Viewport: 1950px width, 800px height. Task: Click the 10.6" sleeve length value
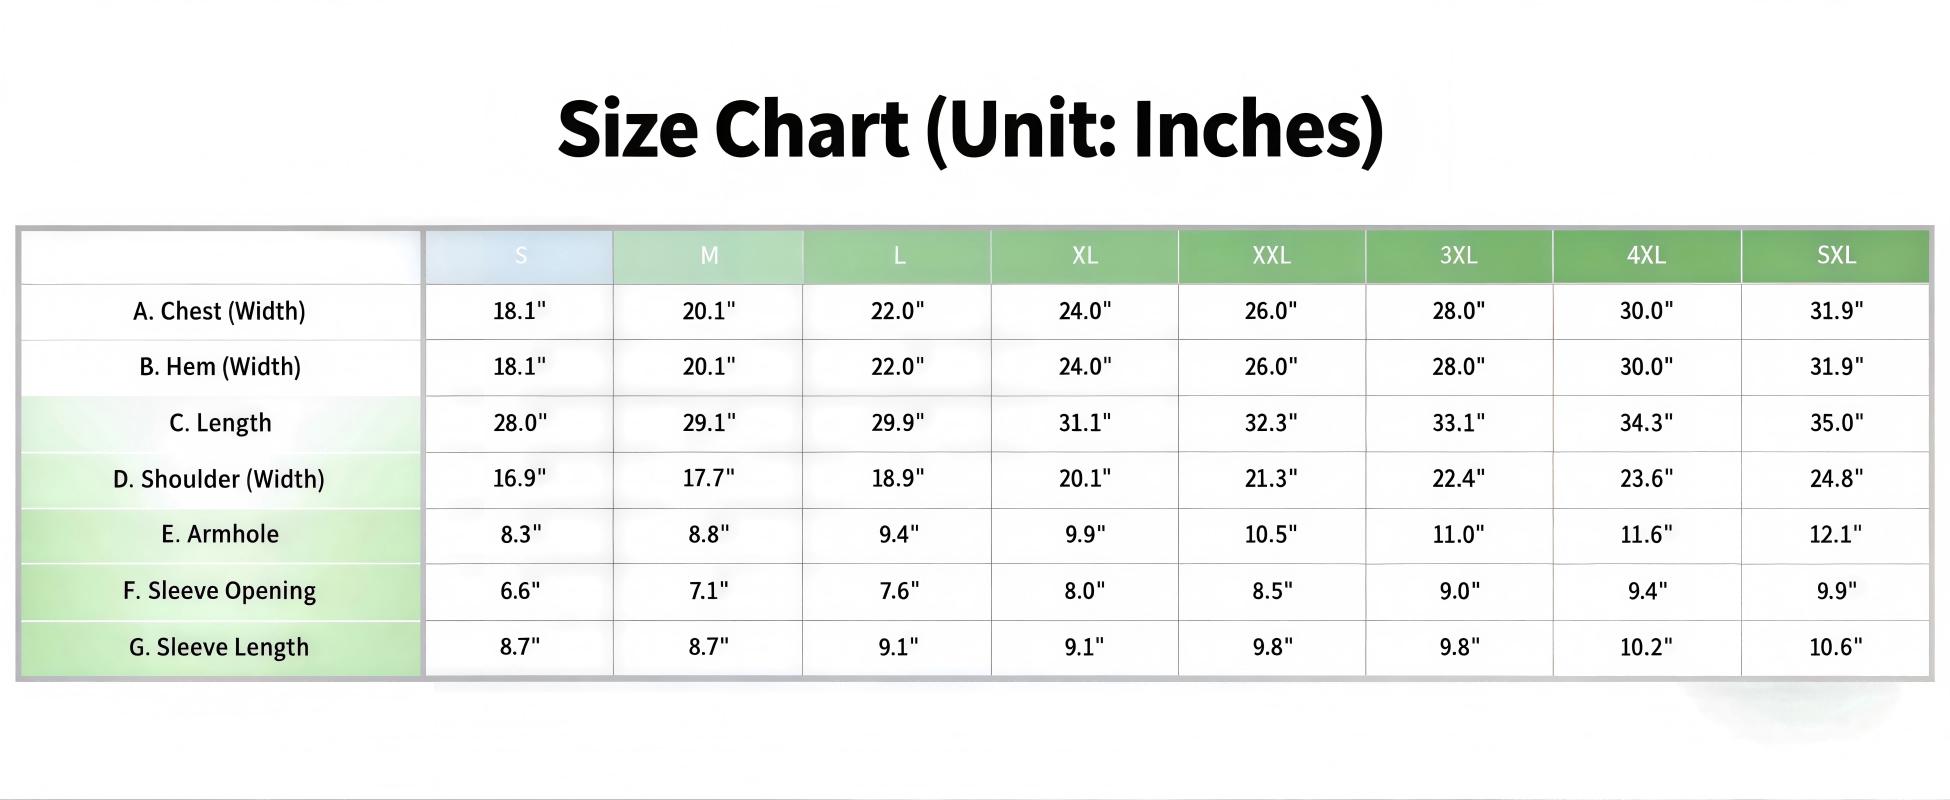1836,647
